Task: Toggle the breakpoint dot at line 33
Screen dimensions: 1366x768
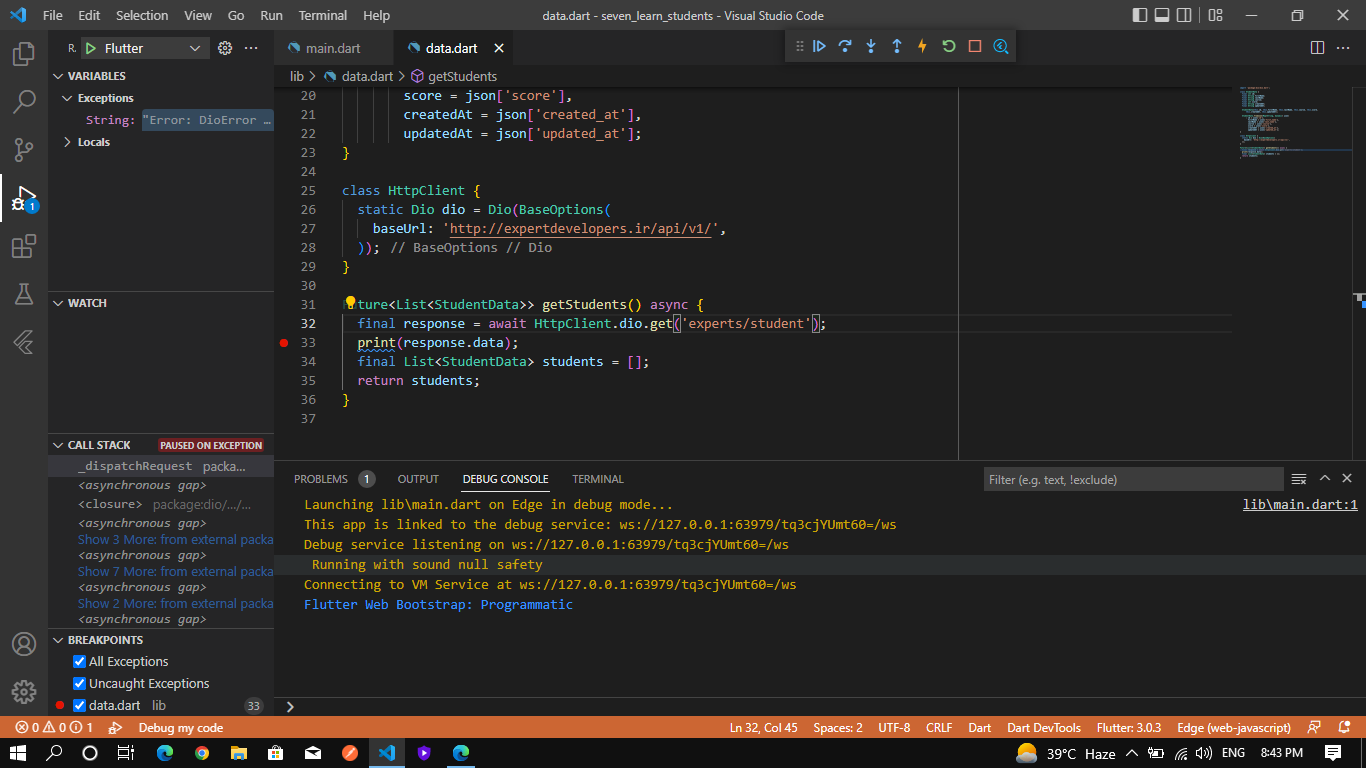Action: click(284, 343)
